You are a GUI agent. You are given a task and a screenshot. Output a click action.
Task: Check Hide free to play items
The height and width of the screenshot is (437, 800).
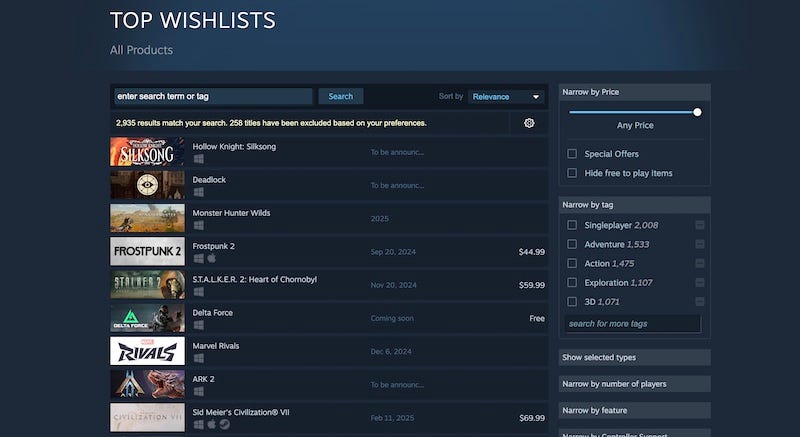click(572, 173)
